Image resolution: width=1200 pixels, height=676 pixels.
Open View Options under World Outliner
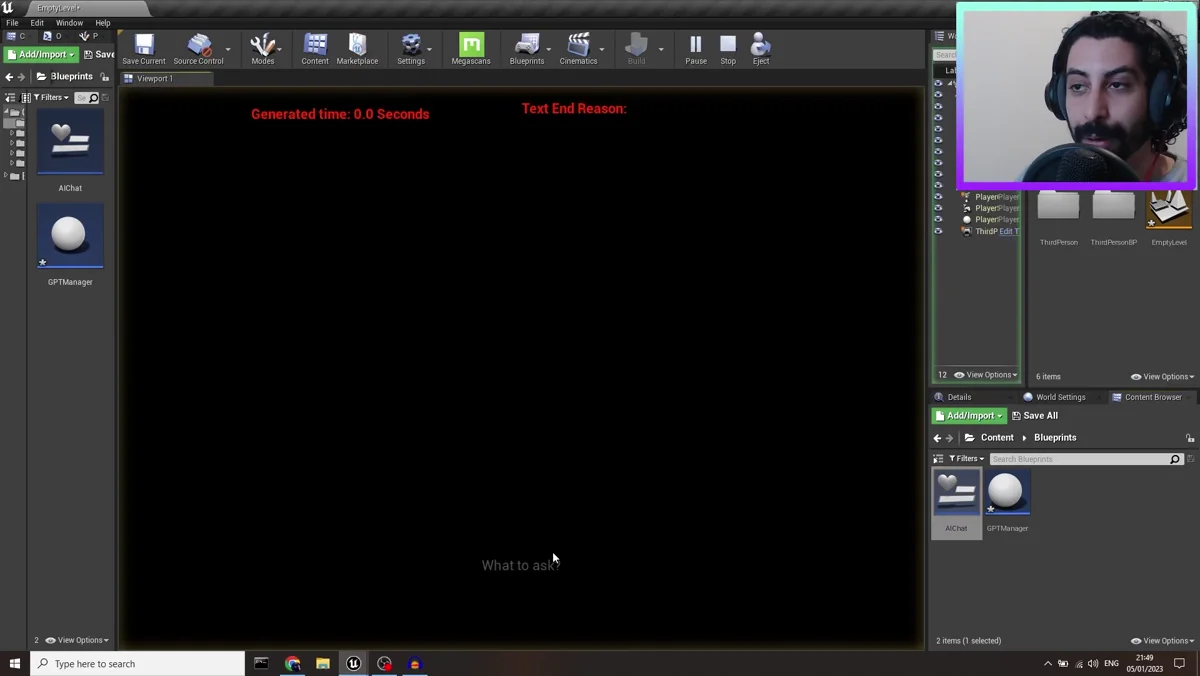(986, 375)
